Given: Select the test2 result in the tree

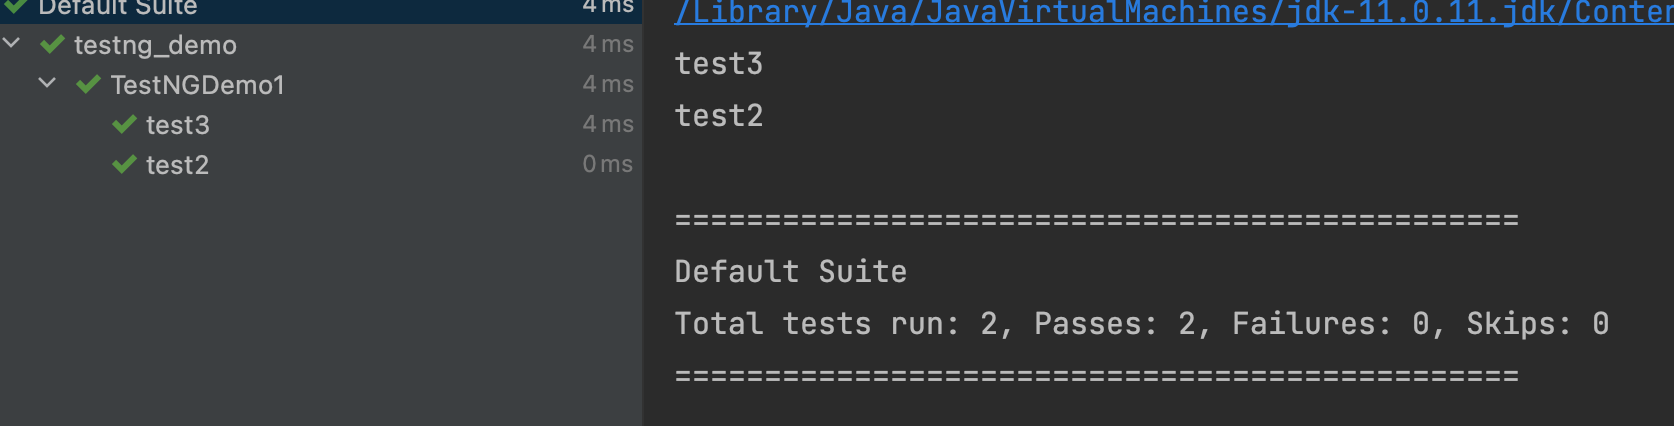Looking at the screenshot, I should pyautogui.click(x=178, y=165).
